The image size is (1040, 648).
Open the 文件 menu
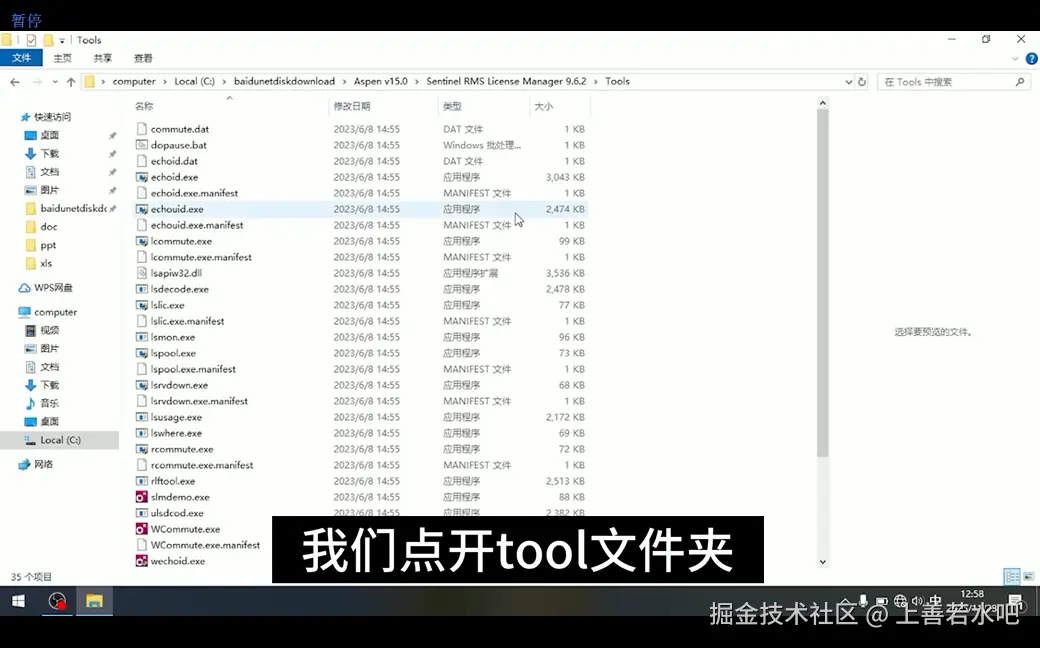[x=21, y=57]
